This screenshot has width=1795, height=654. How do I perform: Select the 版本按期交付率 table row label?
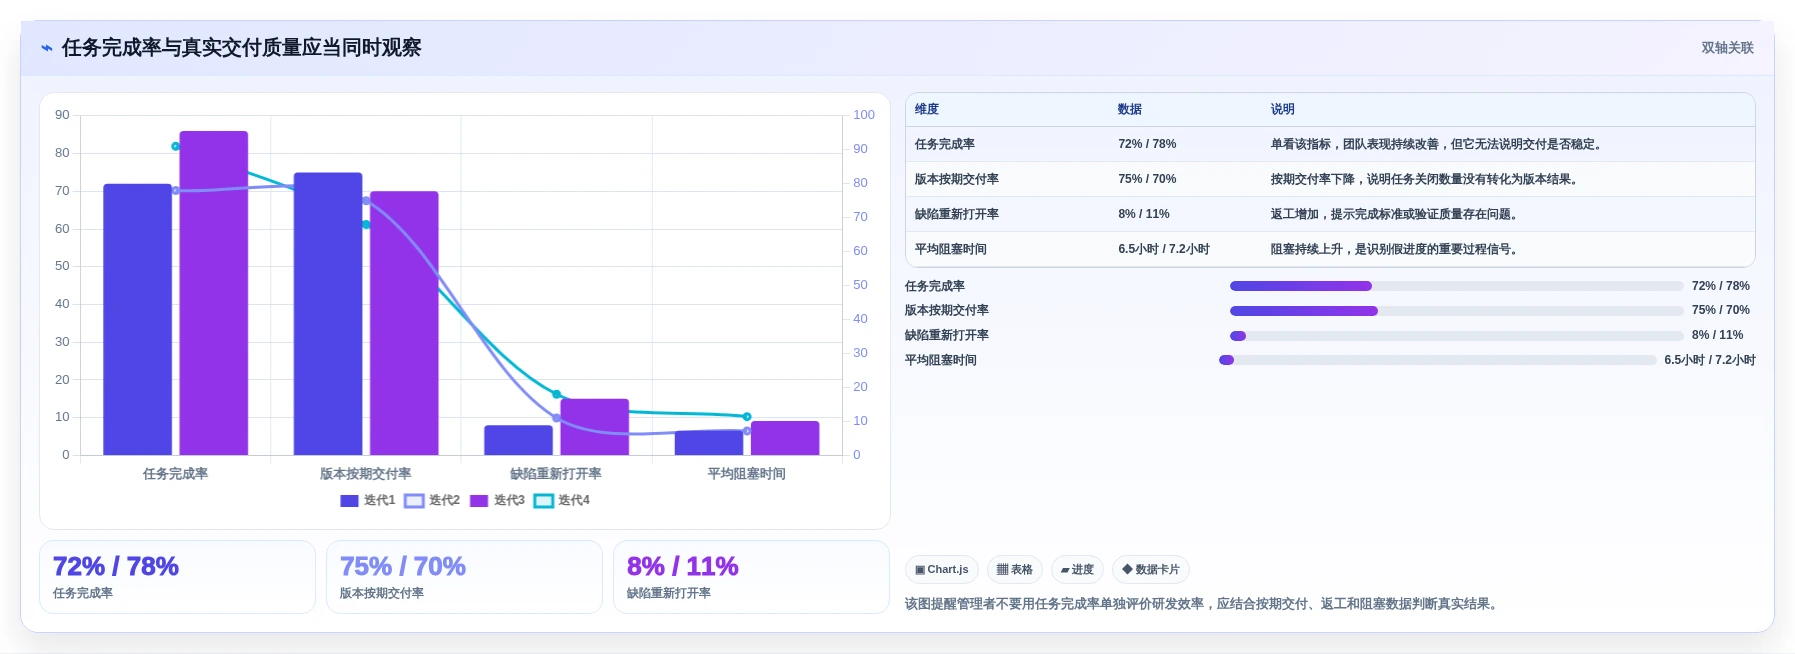click(x=957, y=179)
